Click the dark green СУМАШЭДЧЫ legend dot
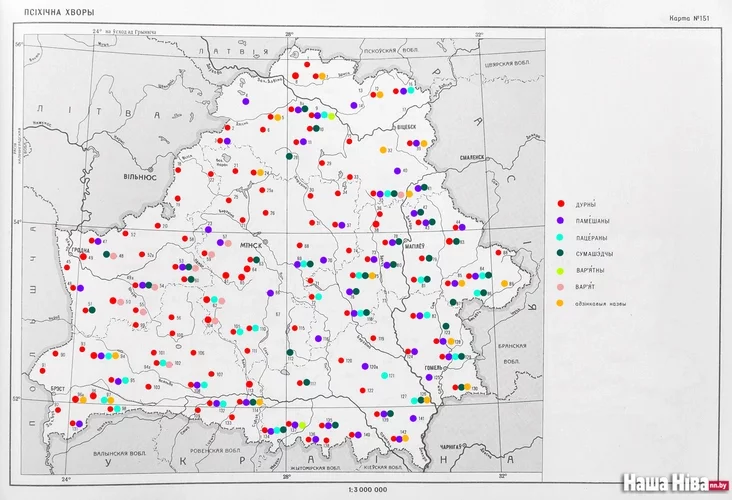This screenshot has height=500, width=732. pyautogui.click(x=562, y=254)
